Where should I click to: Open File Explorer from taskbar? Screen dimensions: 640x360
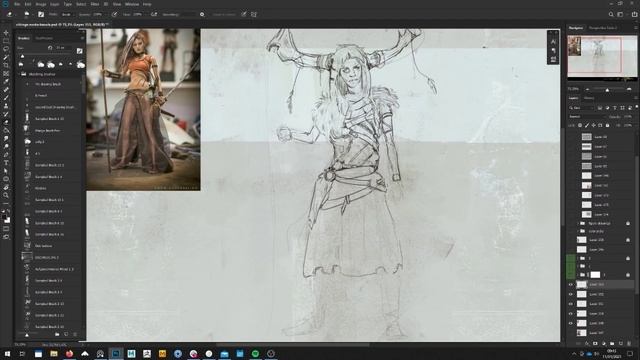pyautogui.click(x=54, y=353)
